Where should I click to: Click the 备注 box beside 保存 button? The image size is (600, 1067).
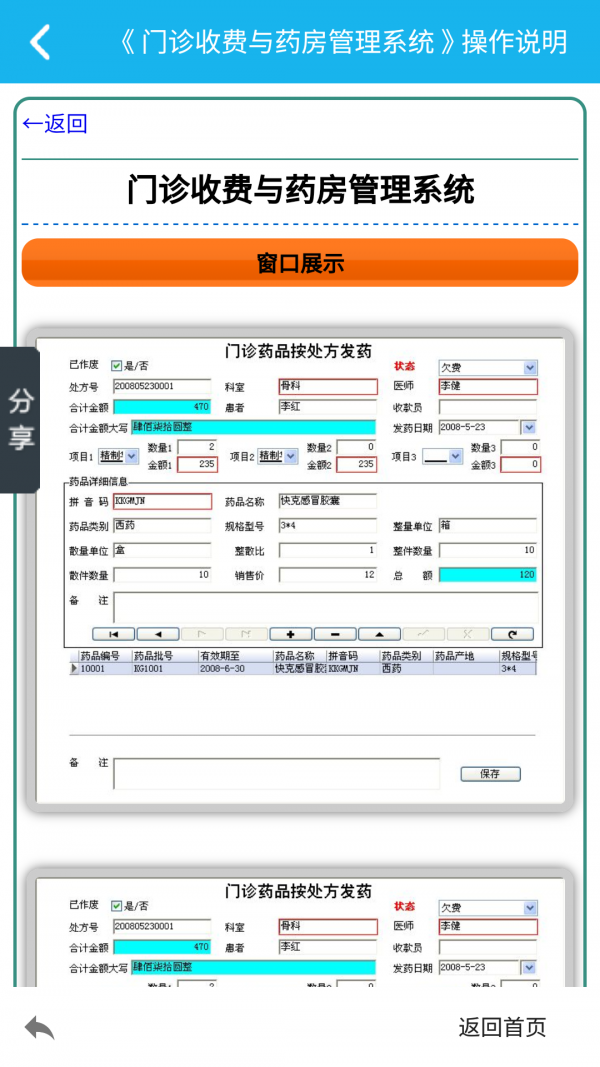(276, 774)
